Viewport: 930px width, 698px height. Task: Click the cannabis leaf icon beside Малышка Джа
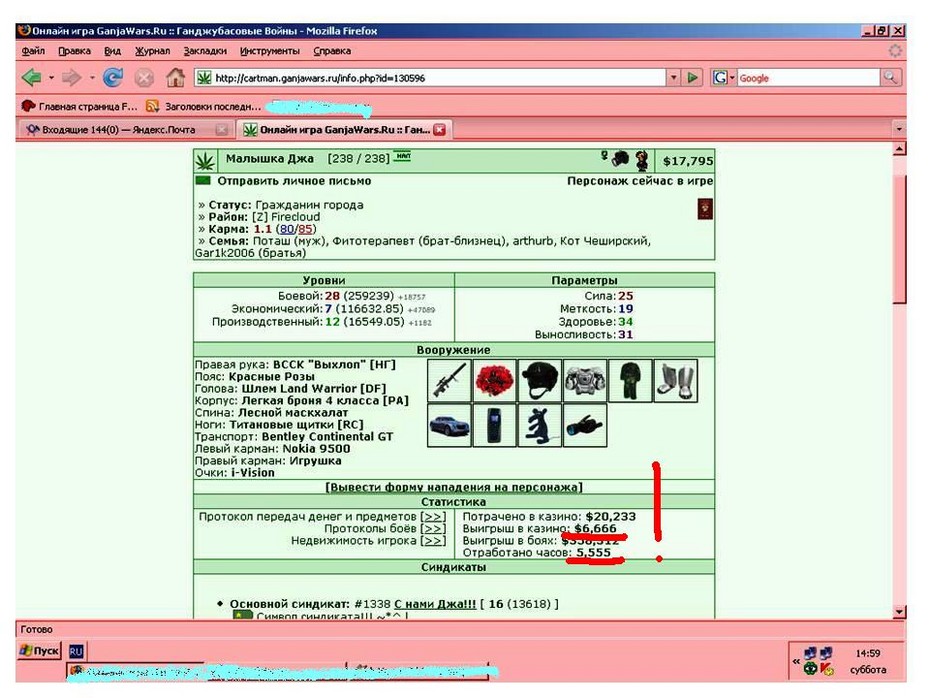click(x=205, y=160)
